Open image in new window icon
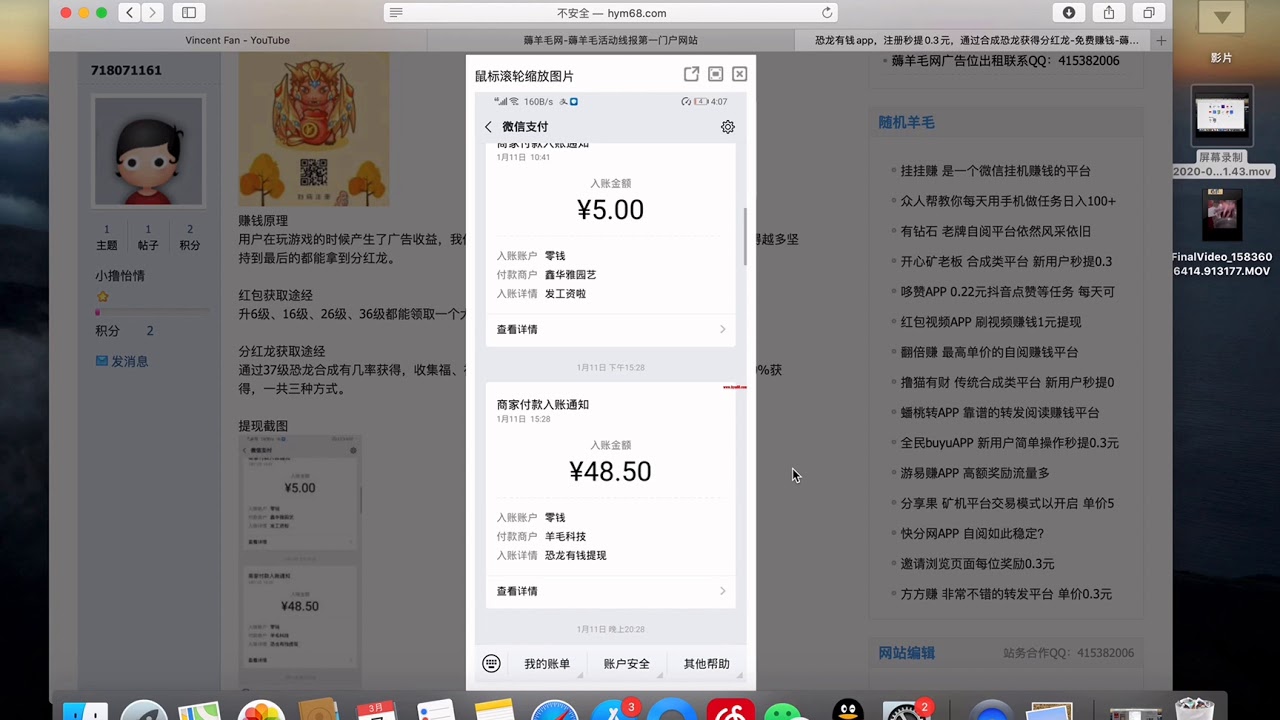The height and width of the screenshot is (720, 1280). click(x=691, y=74)
